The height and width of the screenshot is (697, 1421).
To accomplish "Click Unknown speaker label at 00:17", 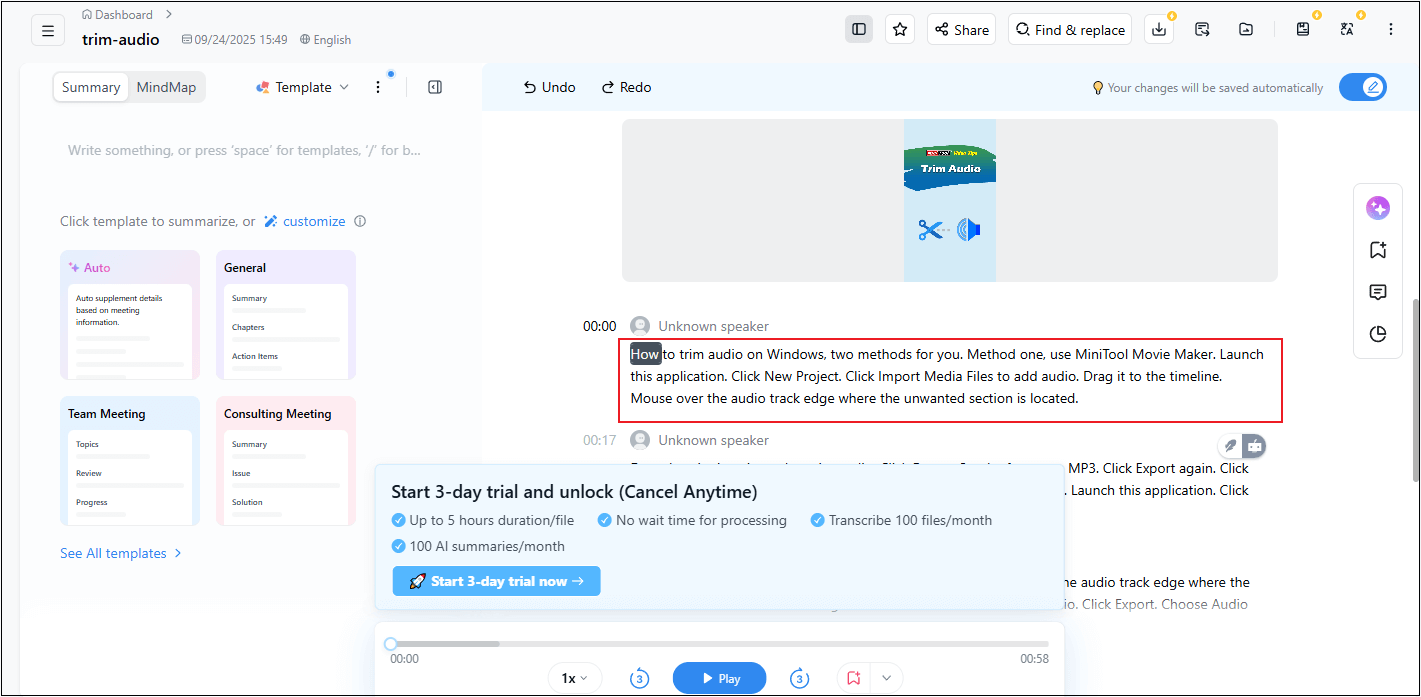I will point(714,440).
